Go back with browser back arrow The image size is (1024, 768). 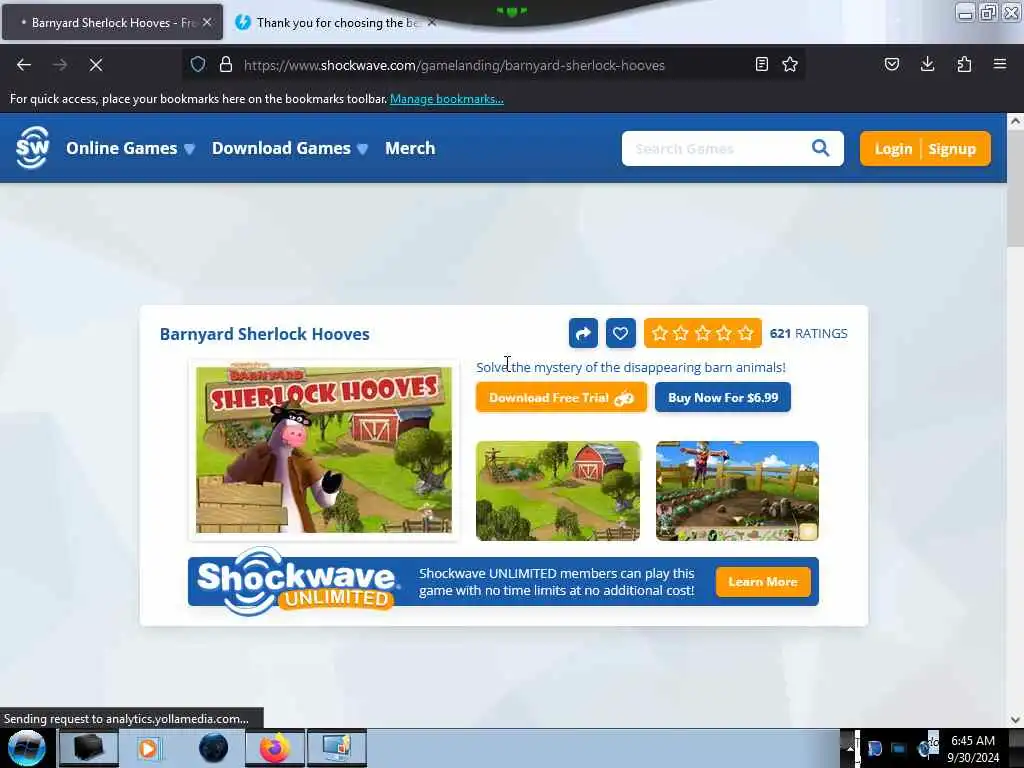tap(24, 65)
